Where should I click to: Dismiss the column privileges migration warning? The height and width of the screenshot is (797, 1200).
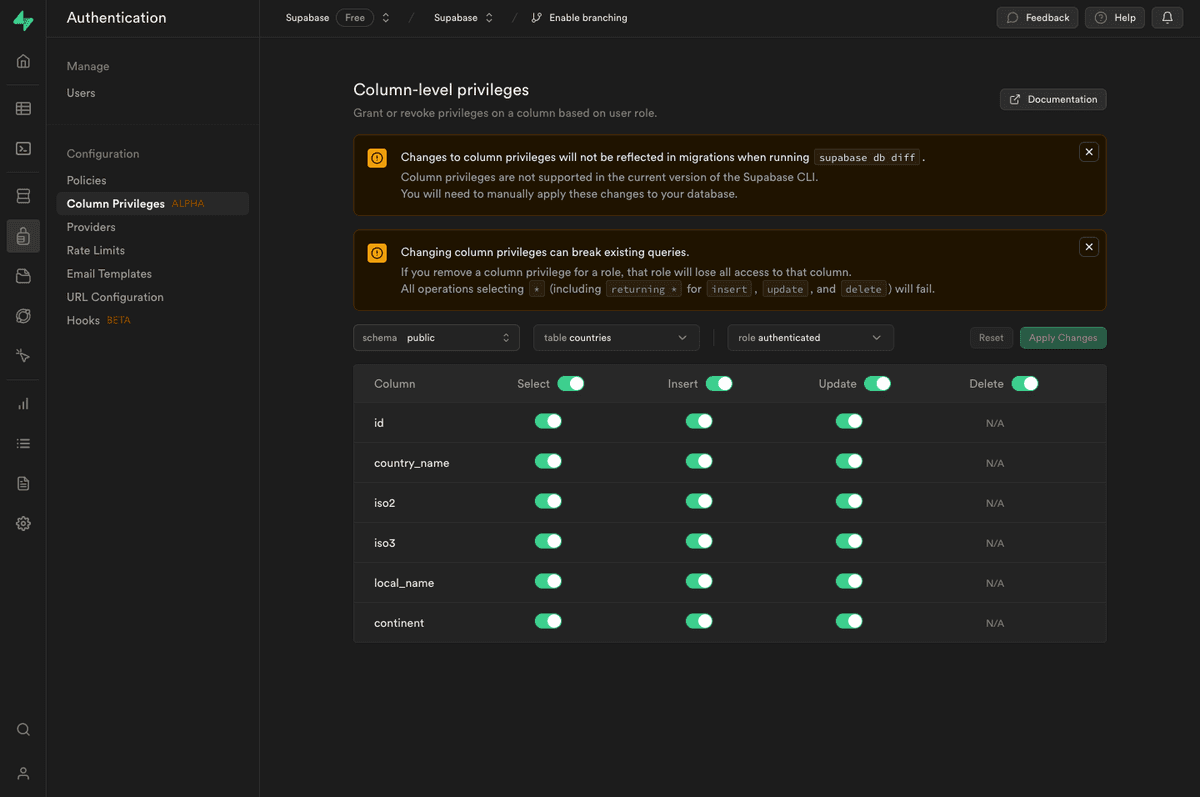tap(1089, 151)
